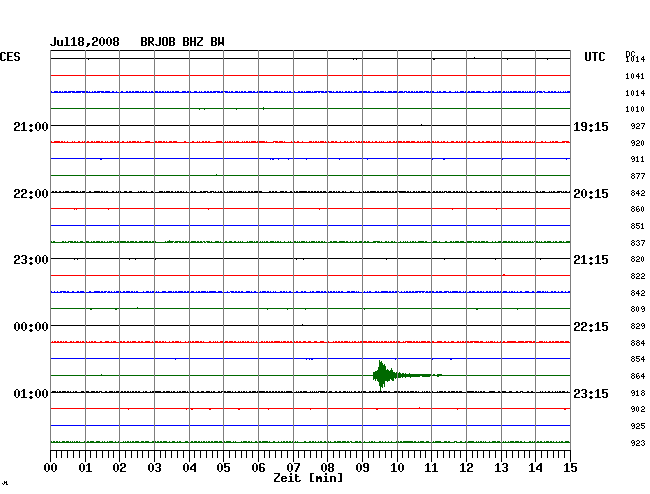The image size is (650, 494).
Task: Click the DC value 927
Action: (638, 126)
